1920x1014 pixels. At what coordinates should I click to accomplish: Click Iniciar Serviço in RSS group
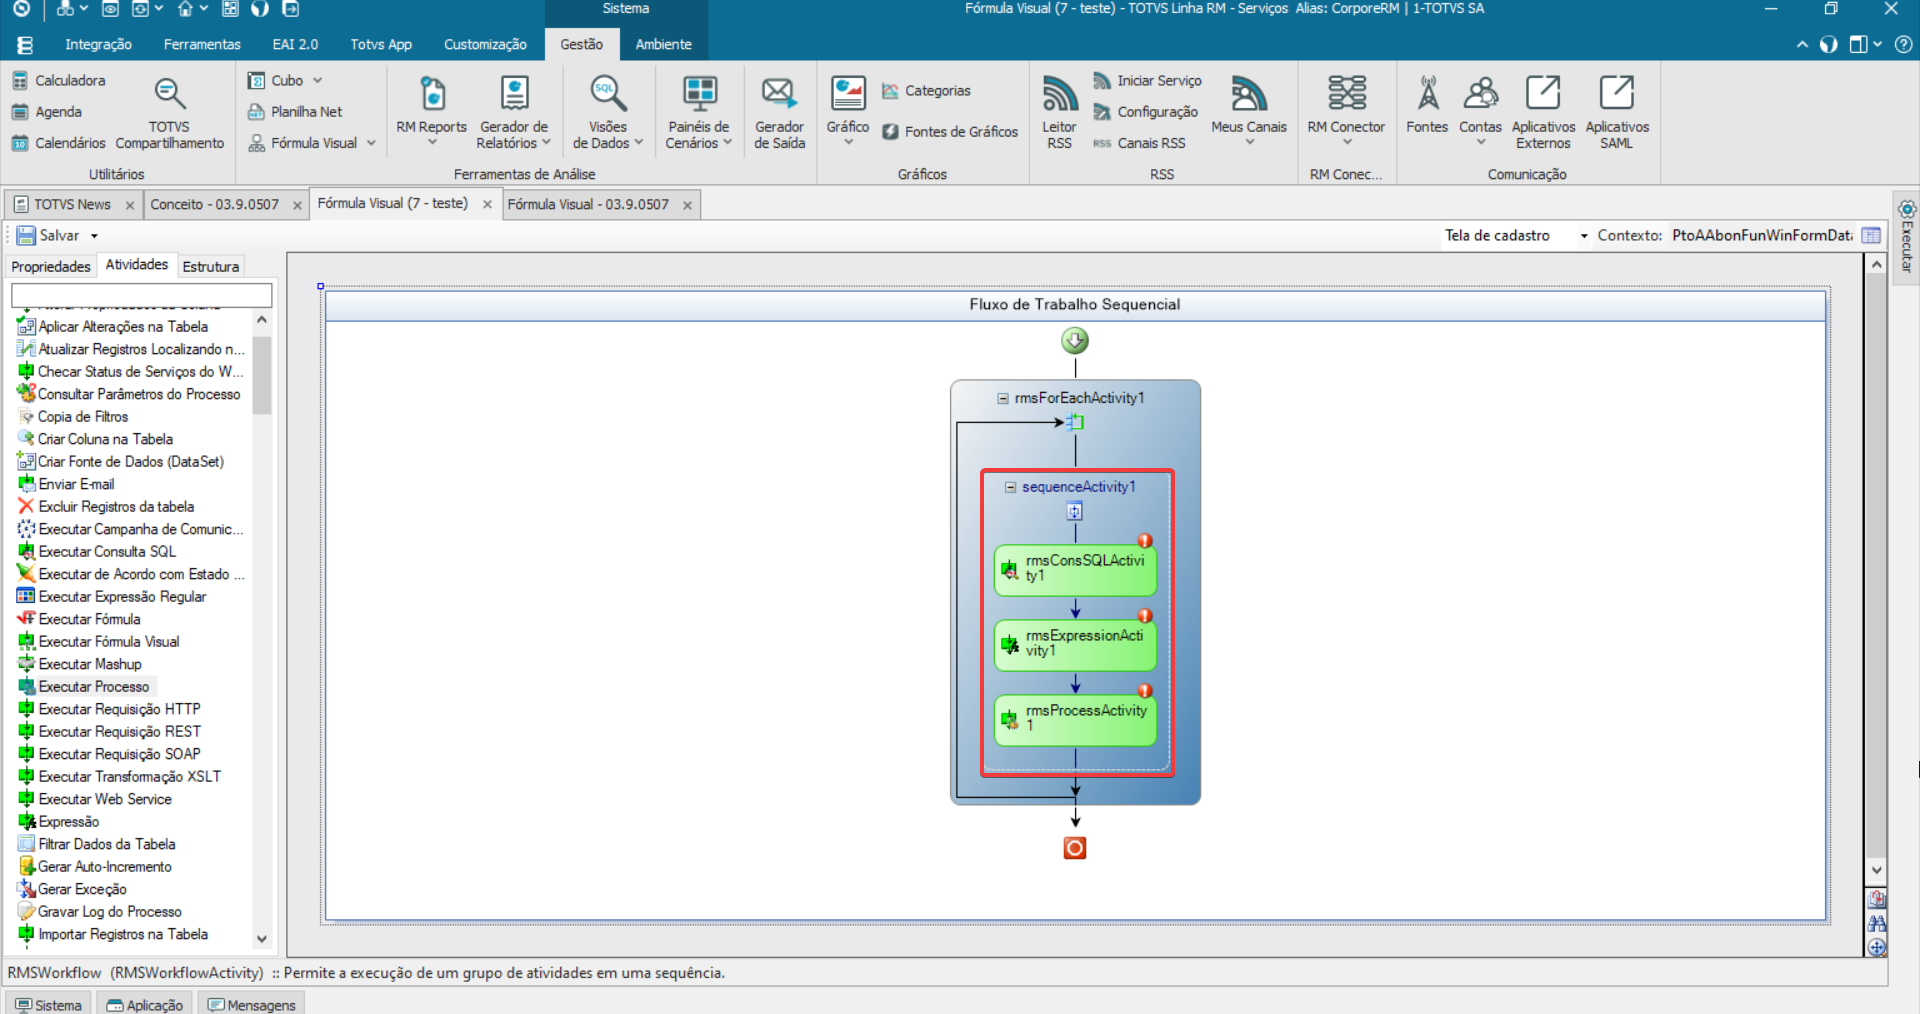[1147, 80]
